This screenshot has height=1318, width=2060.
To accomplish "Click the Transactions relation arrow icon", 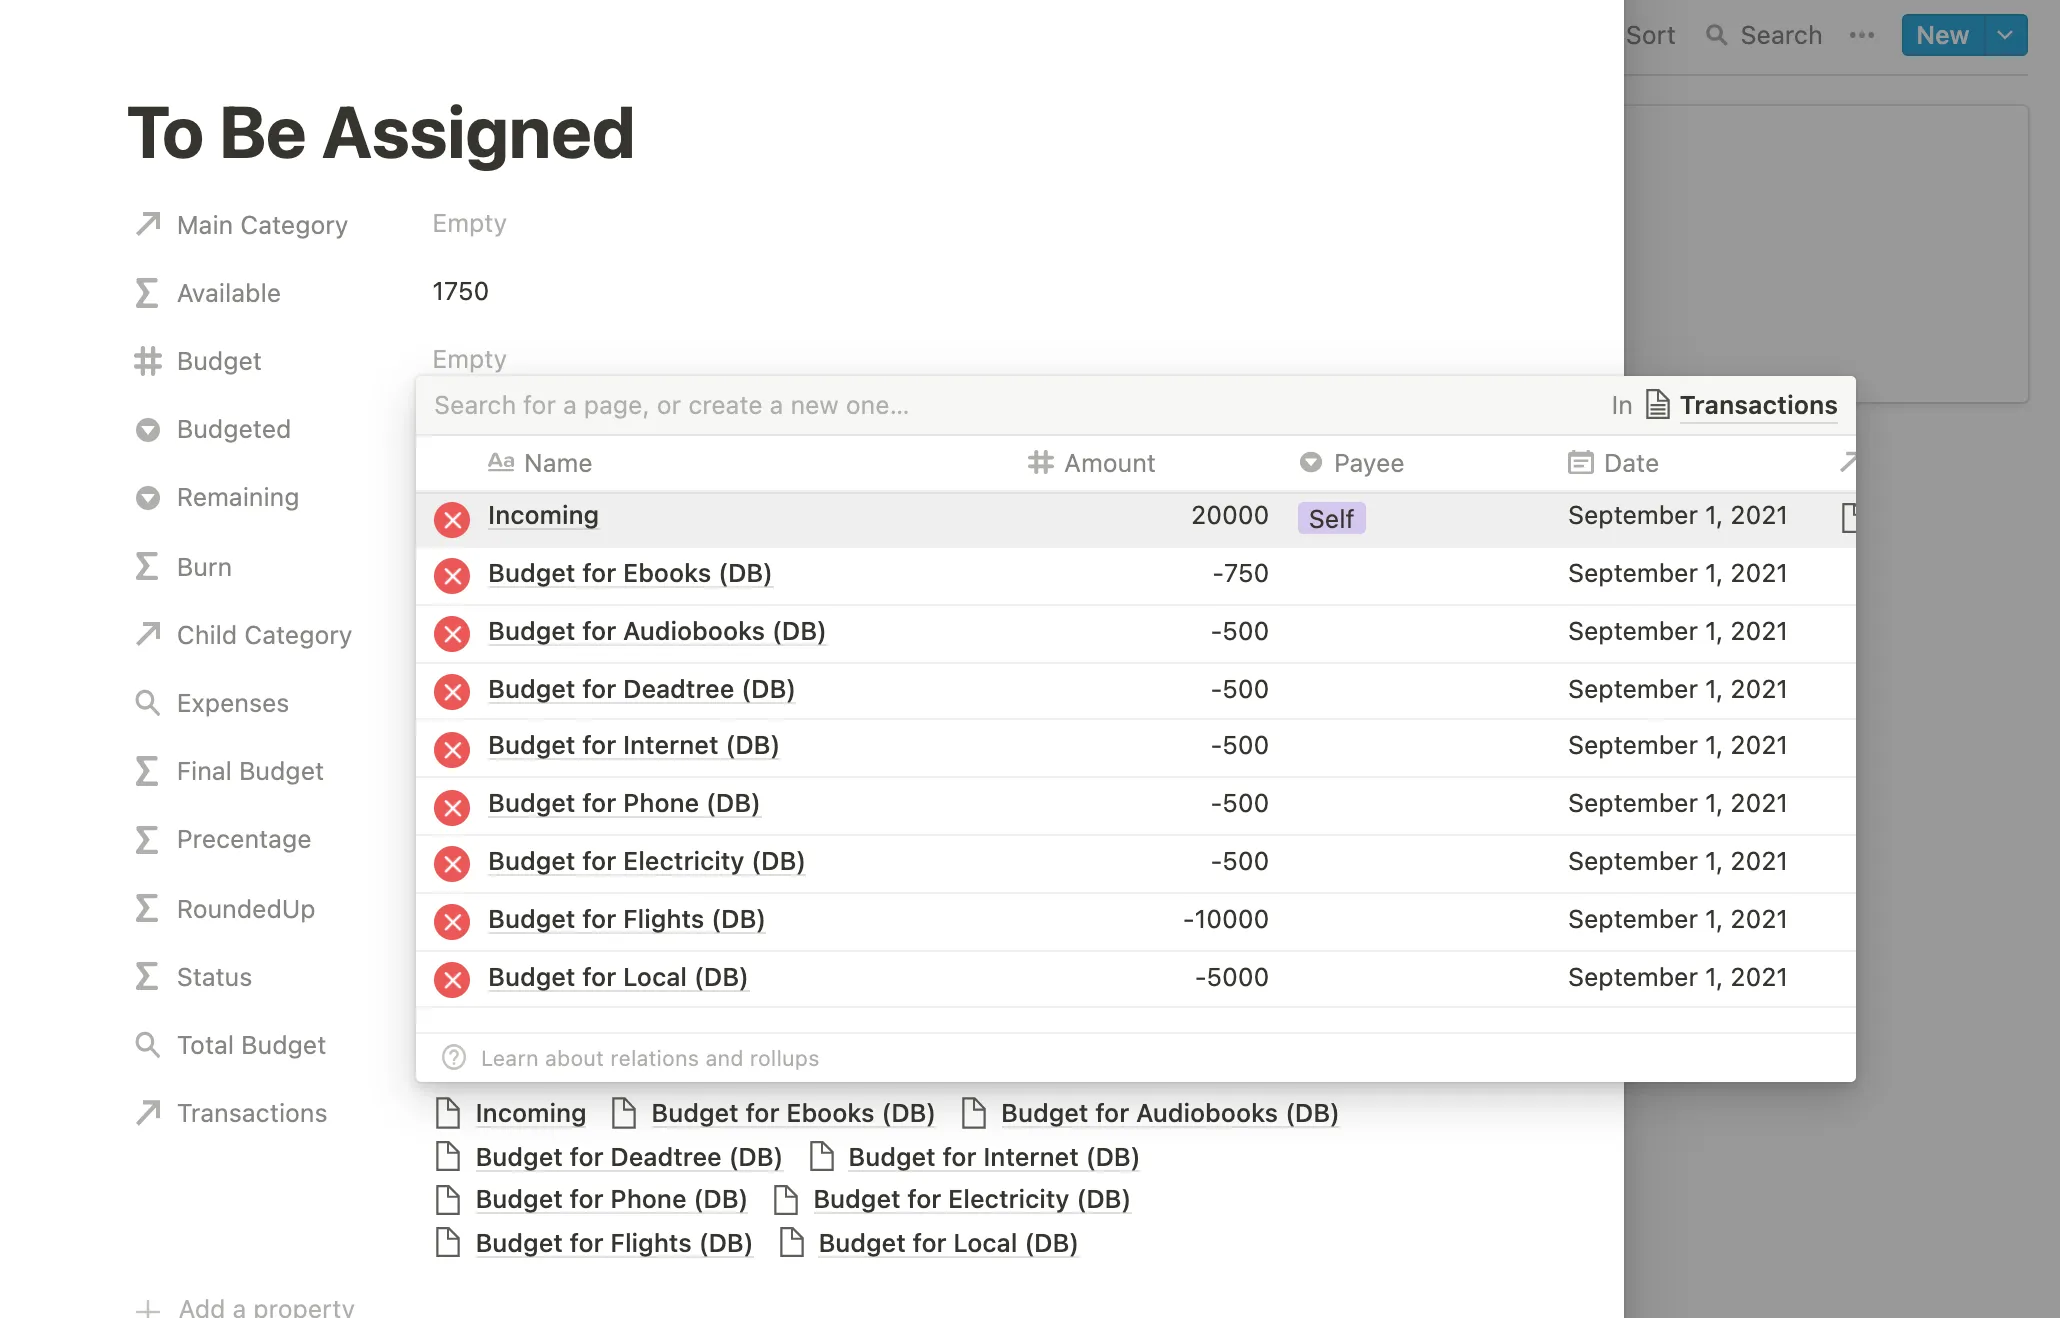I will pyautogui.click(x=148, y=1112).
